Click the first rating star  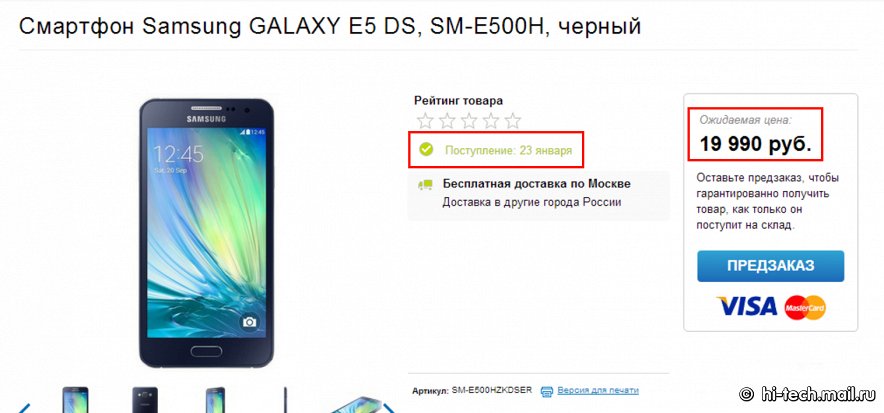click(425, 120)
